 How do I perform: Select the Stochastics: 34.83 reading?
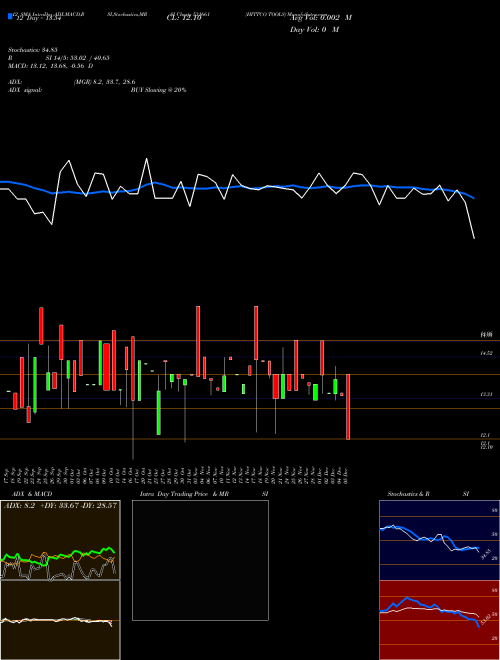pyautogui.click(x=32, y=50)
